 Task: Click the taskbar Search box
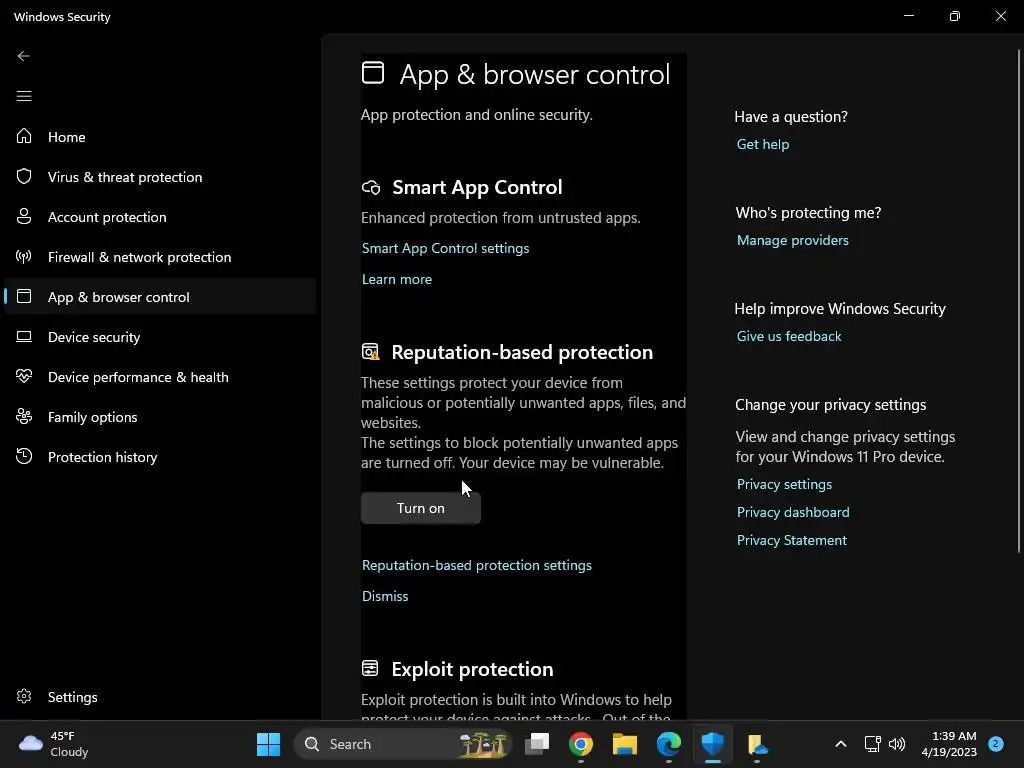click(x=404, y=744)
